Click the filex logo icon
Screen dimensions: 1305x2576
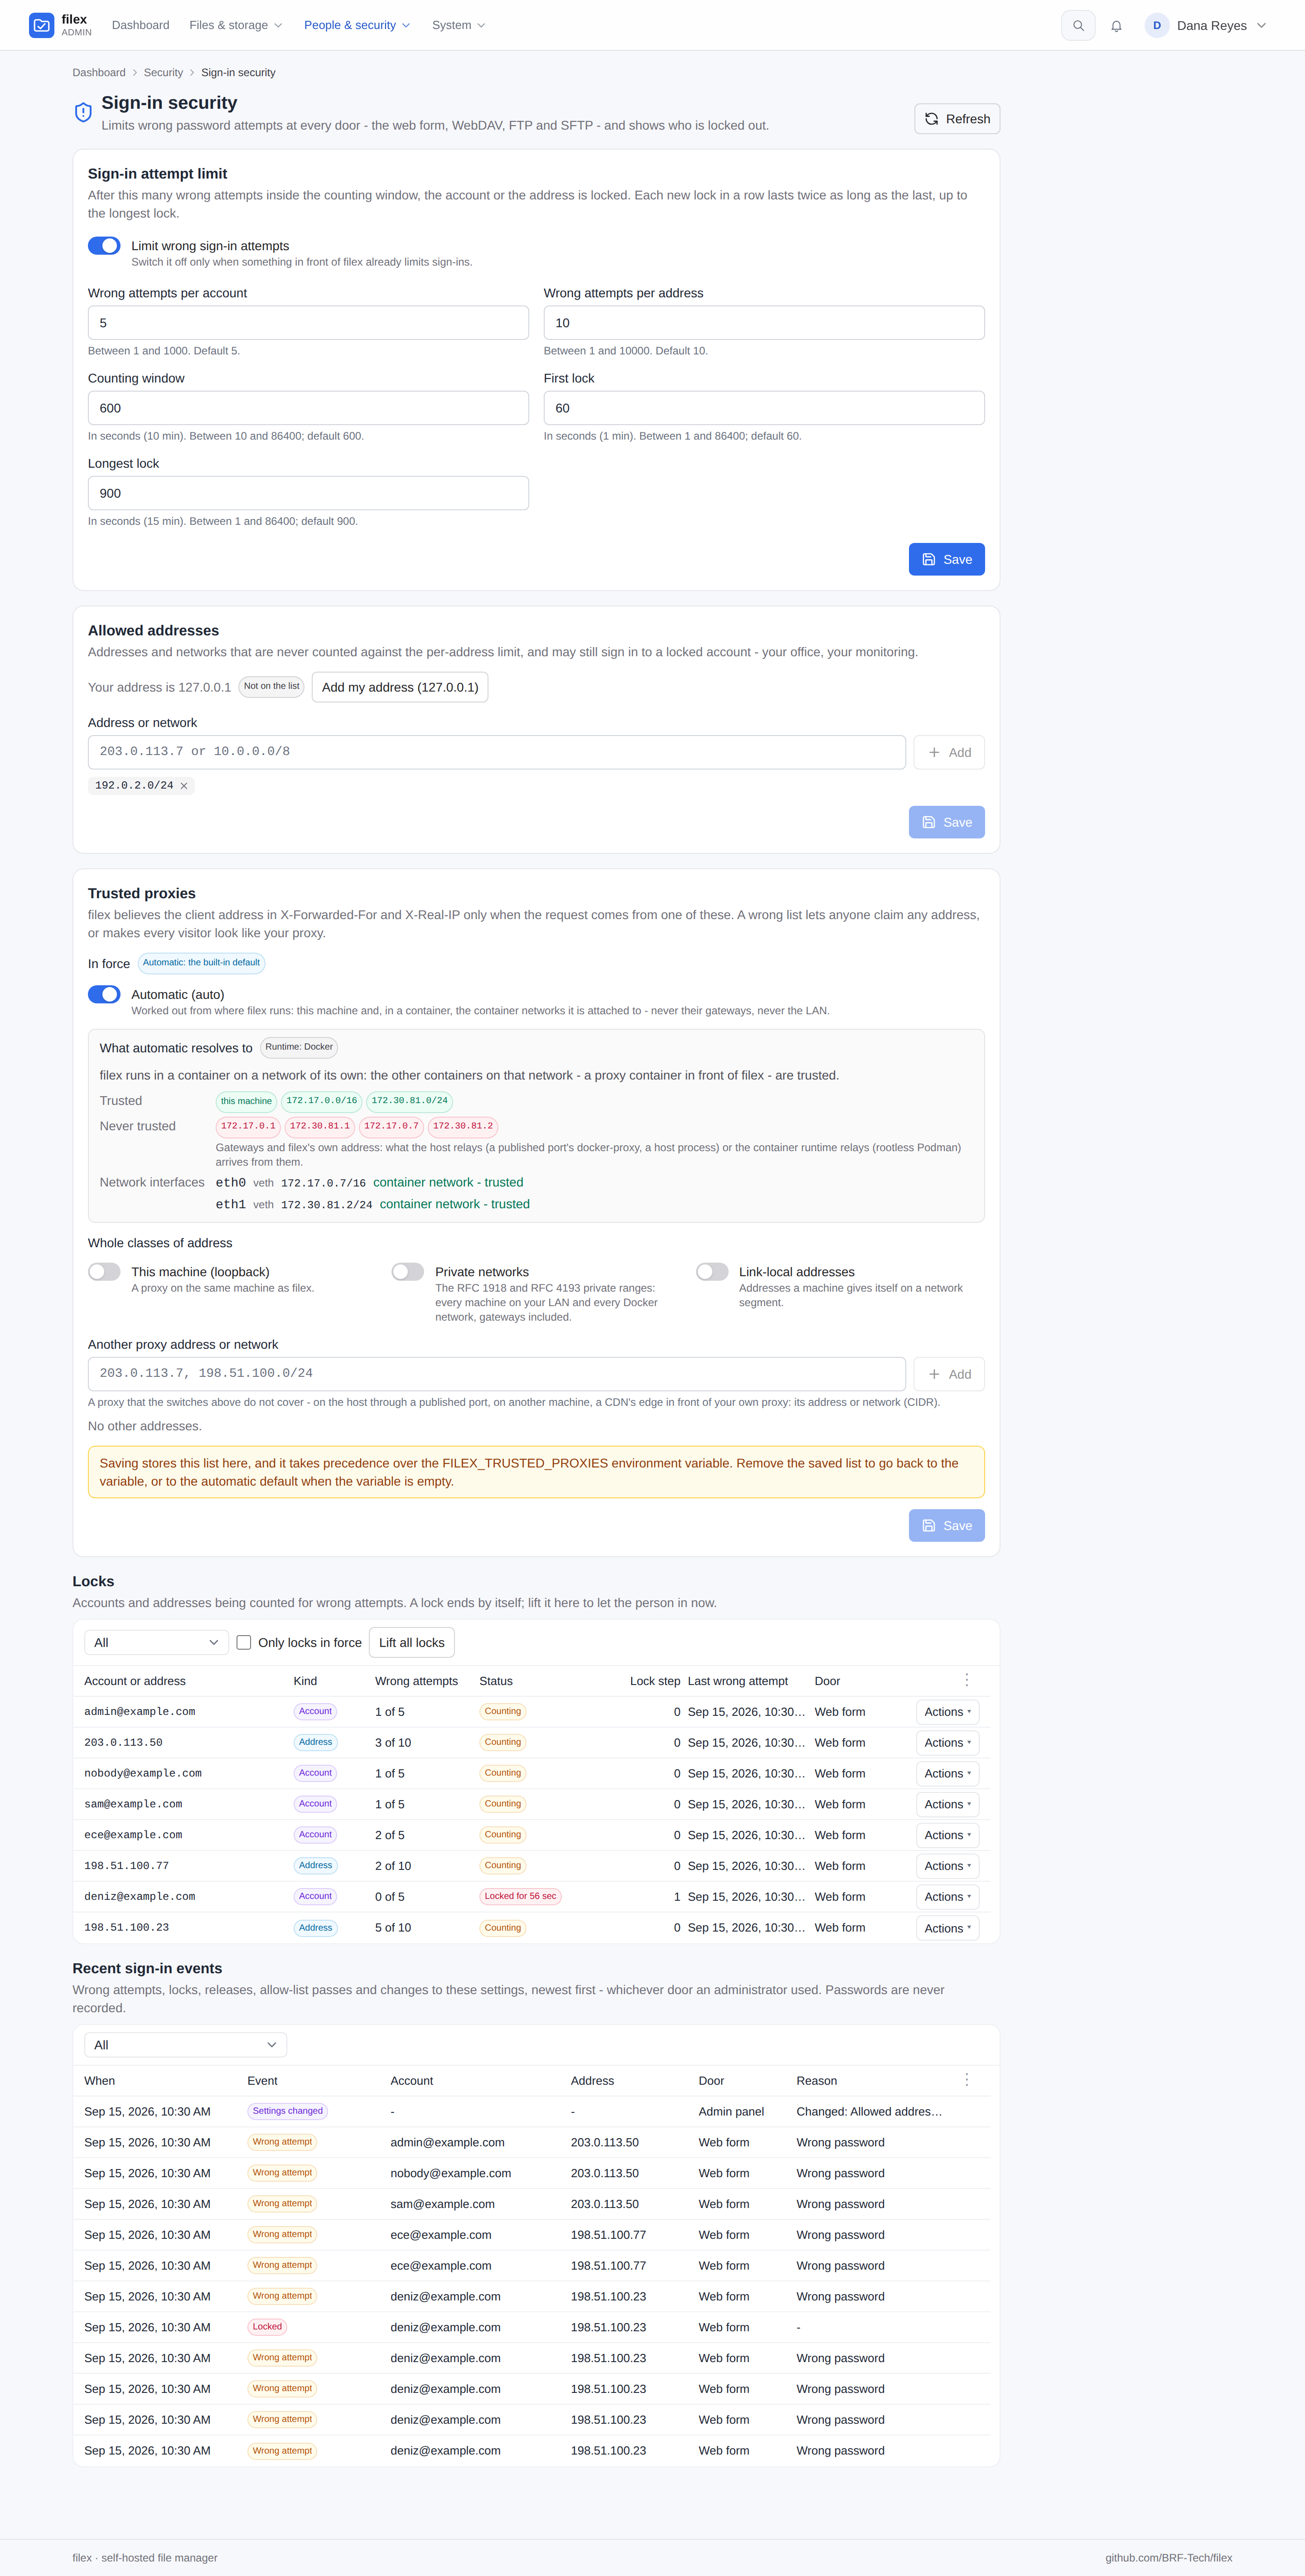click(x=41, y=25)
